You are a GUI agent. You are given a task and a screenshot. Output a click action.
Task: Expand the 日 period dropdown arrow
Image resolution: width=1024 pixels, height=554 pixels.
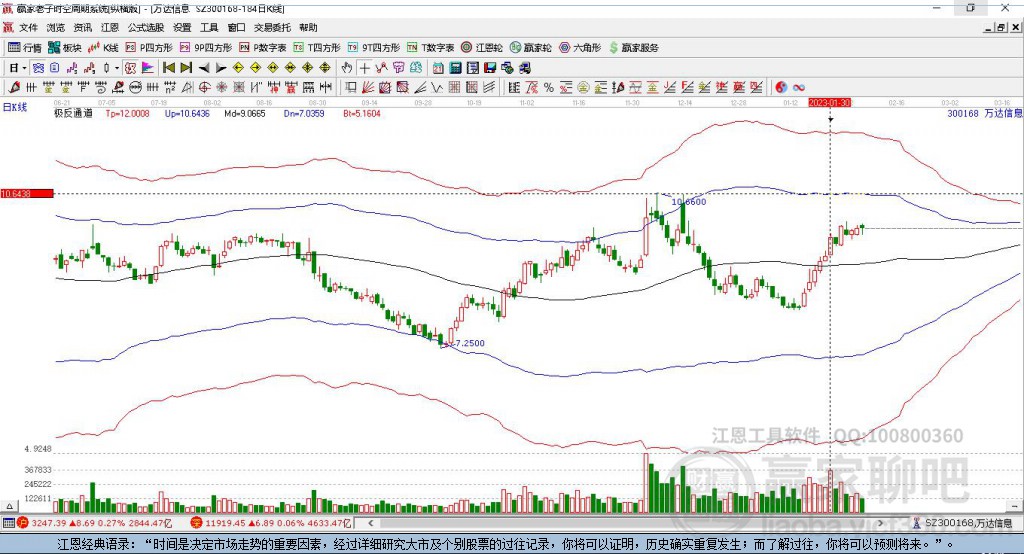tap(24, 68)
